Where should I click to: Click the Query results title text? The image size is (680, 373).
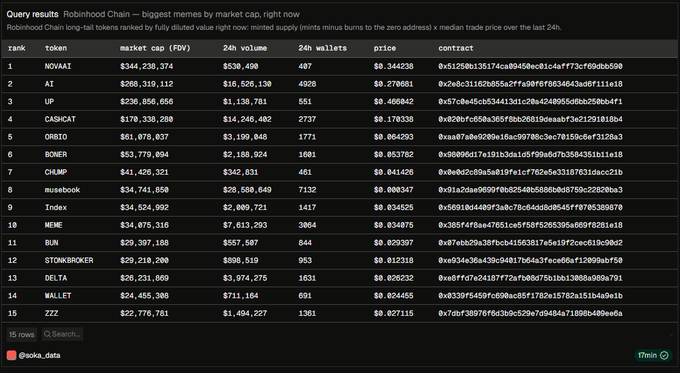[x=32, y=14]
